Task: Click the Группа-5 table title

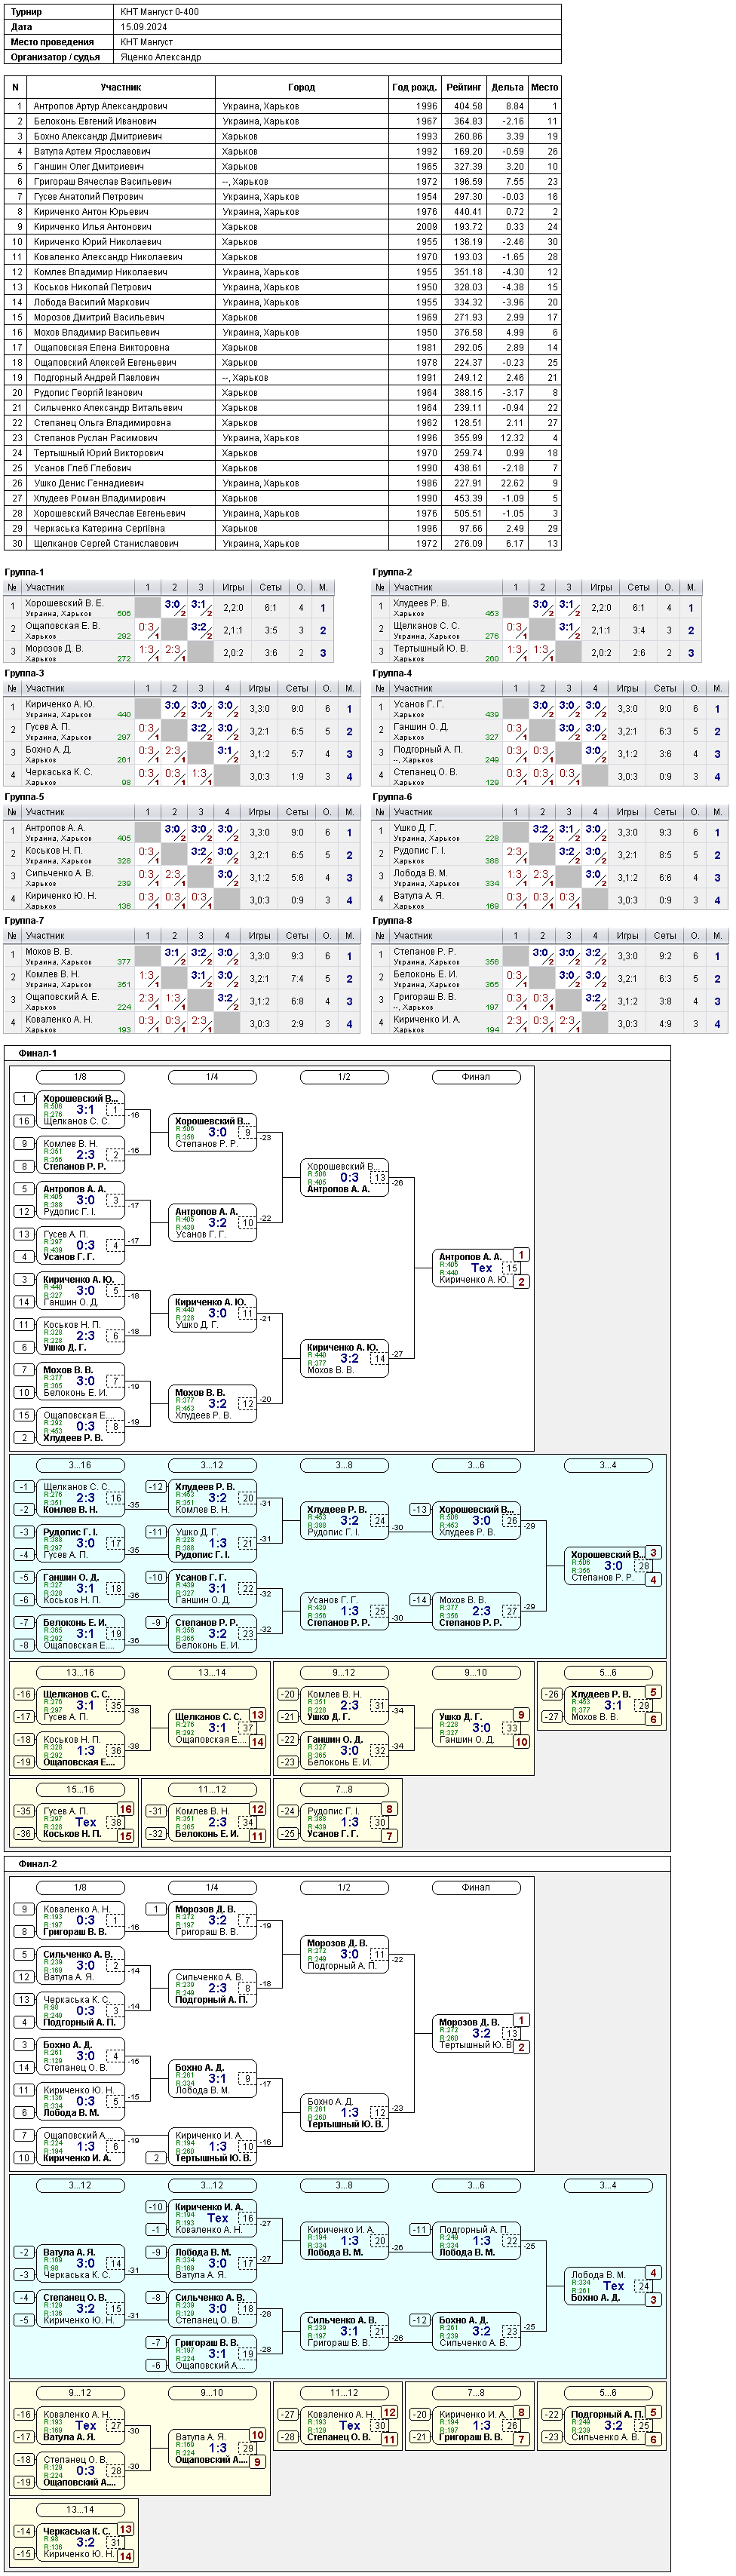Action: [x=24, y=797]
